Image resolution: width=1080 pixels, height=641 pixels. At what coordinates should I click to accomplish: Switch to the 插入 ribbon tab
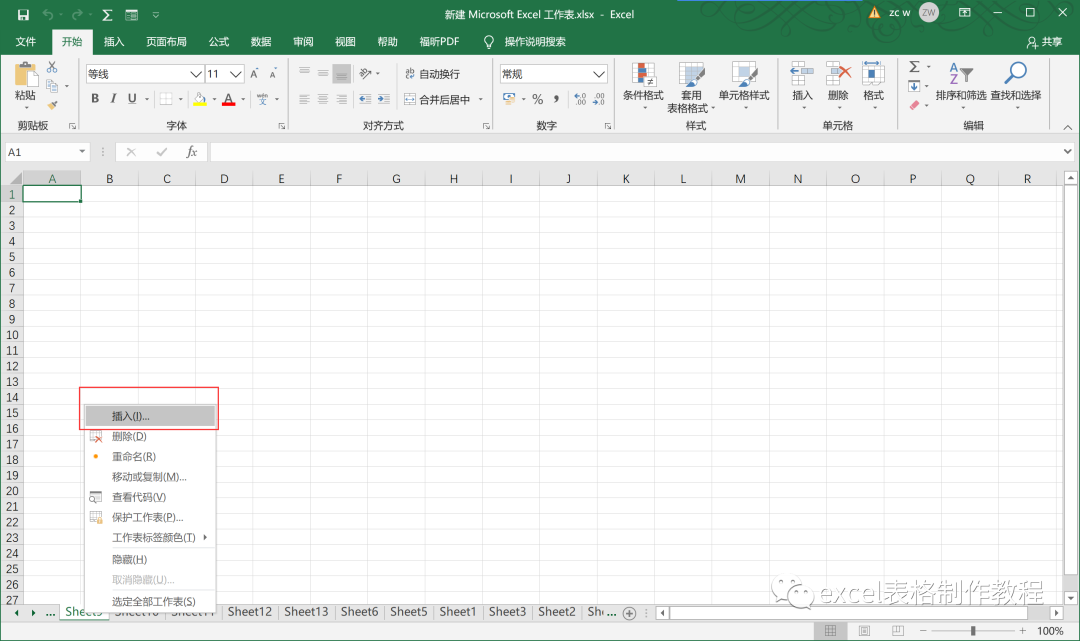pos(114,42)
